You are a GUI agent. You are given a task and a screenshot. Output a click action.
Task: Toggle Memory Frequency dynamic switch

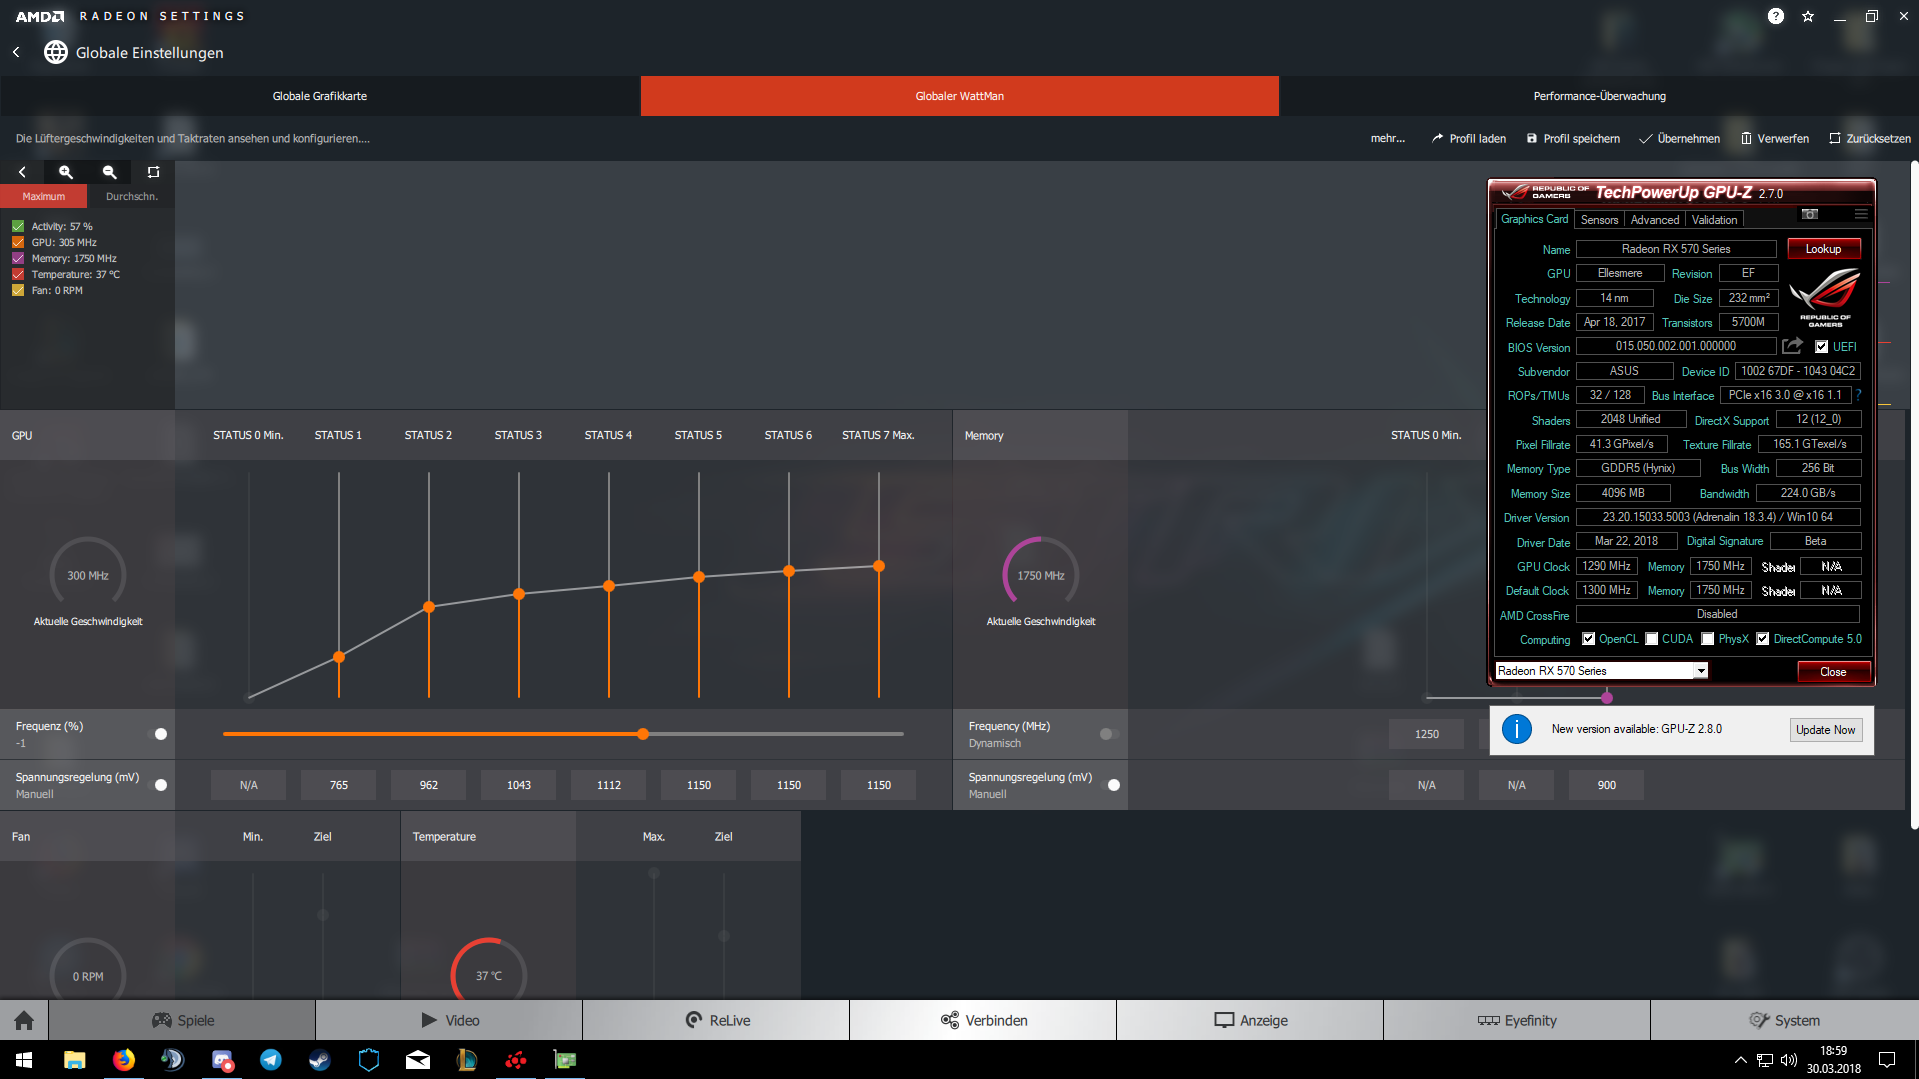tap(1110, 734)
